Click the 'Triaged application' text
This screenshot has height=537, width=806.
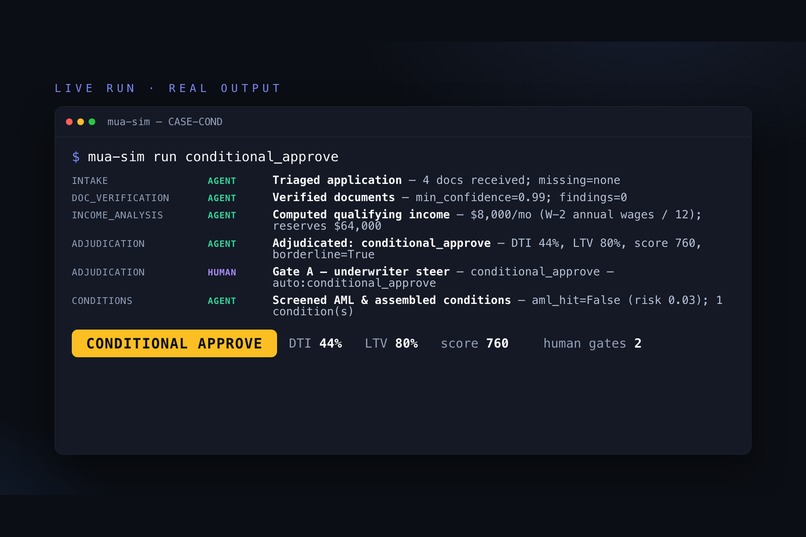[x=337, y=180]
